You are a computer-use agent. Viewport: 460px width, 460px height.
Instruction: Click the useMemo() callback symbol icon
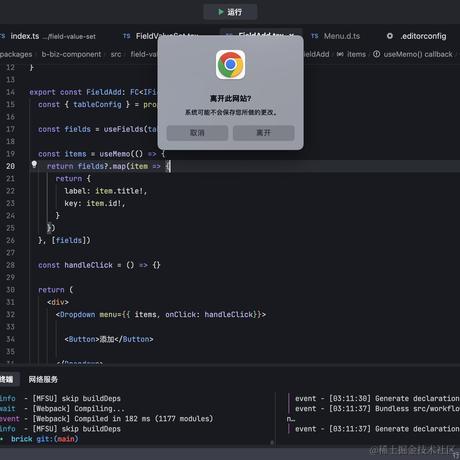click(376, 54)
